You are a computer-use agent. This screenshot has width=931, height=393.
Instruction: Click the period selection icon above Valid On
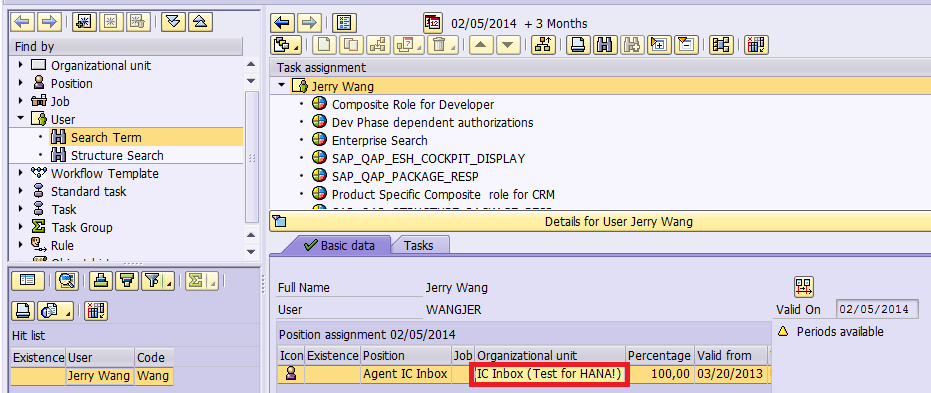(x=804, y=287)
